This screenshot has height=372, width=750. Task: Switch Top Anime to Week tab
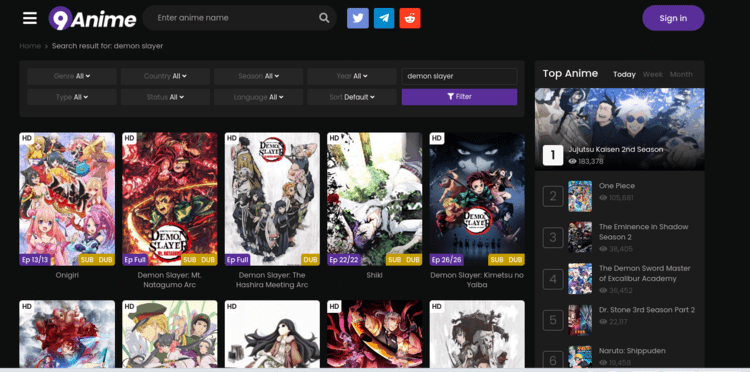[652, 74]
